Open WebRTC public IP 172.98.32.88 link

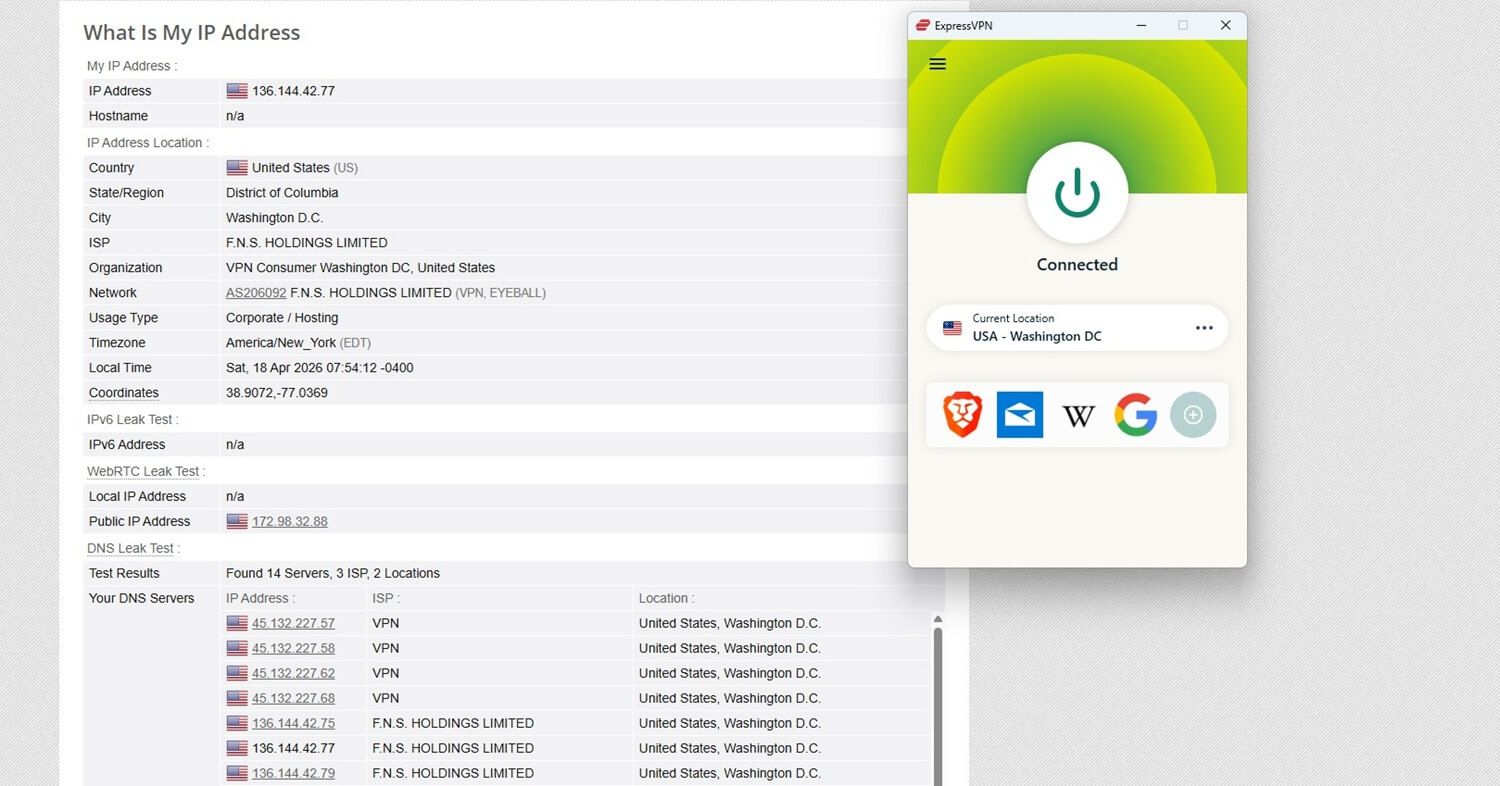pyautogui.click(x=290, y=521)
